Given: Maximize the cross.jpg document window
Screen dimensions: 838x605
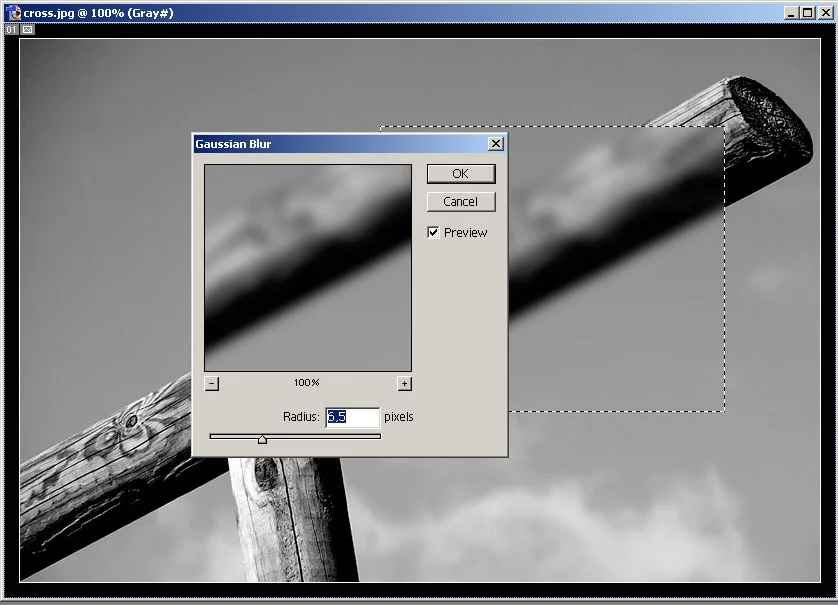Looking at the screenshot, I should coord(807,13).
